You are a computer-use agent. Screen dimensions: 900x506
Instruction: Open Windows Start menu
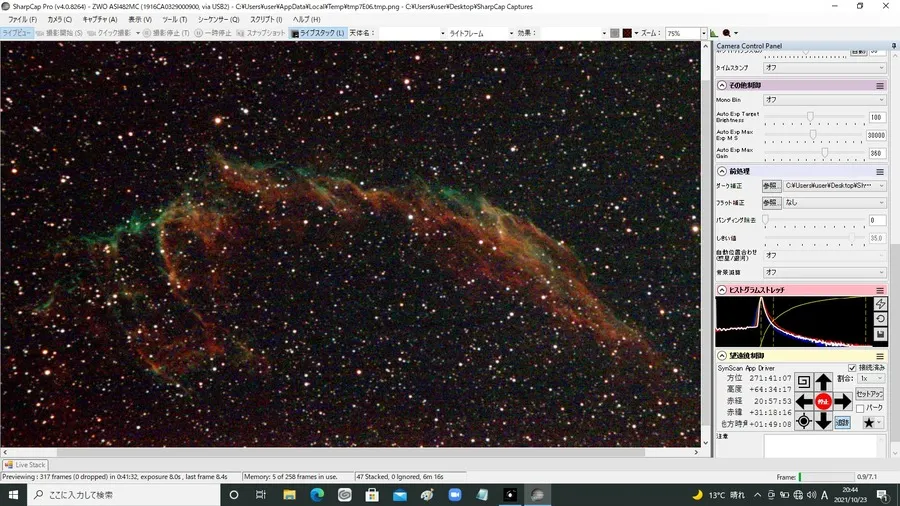(13, 495)
